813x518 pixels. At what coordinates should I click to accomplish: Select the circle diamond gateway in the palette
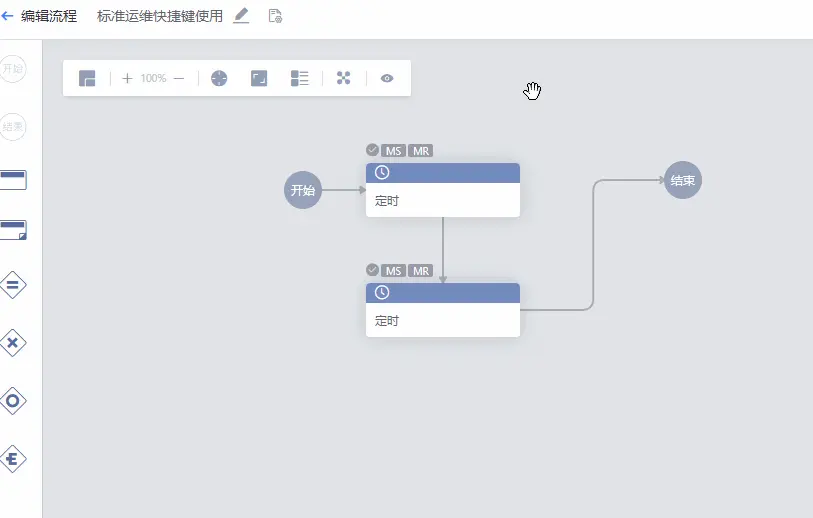pos(13,401)
